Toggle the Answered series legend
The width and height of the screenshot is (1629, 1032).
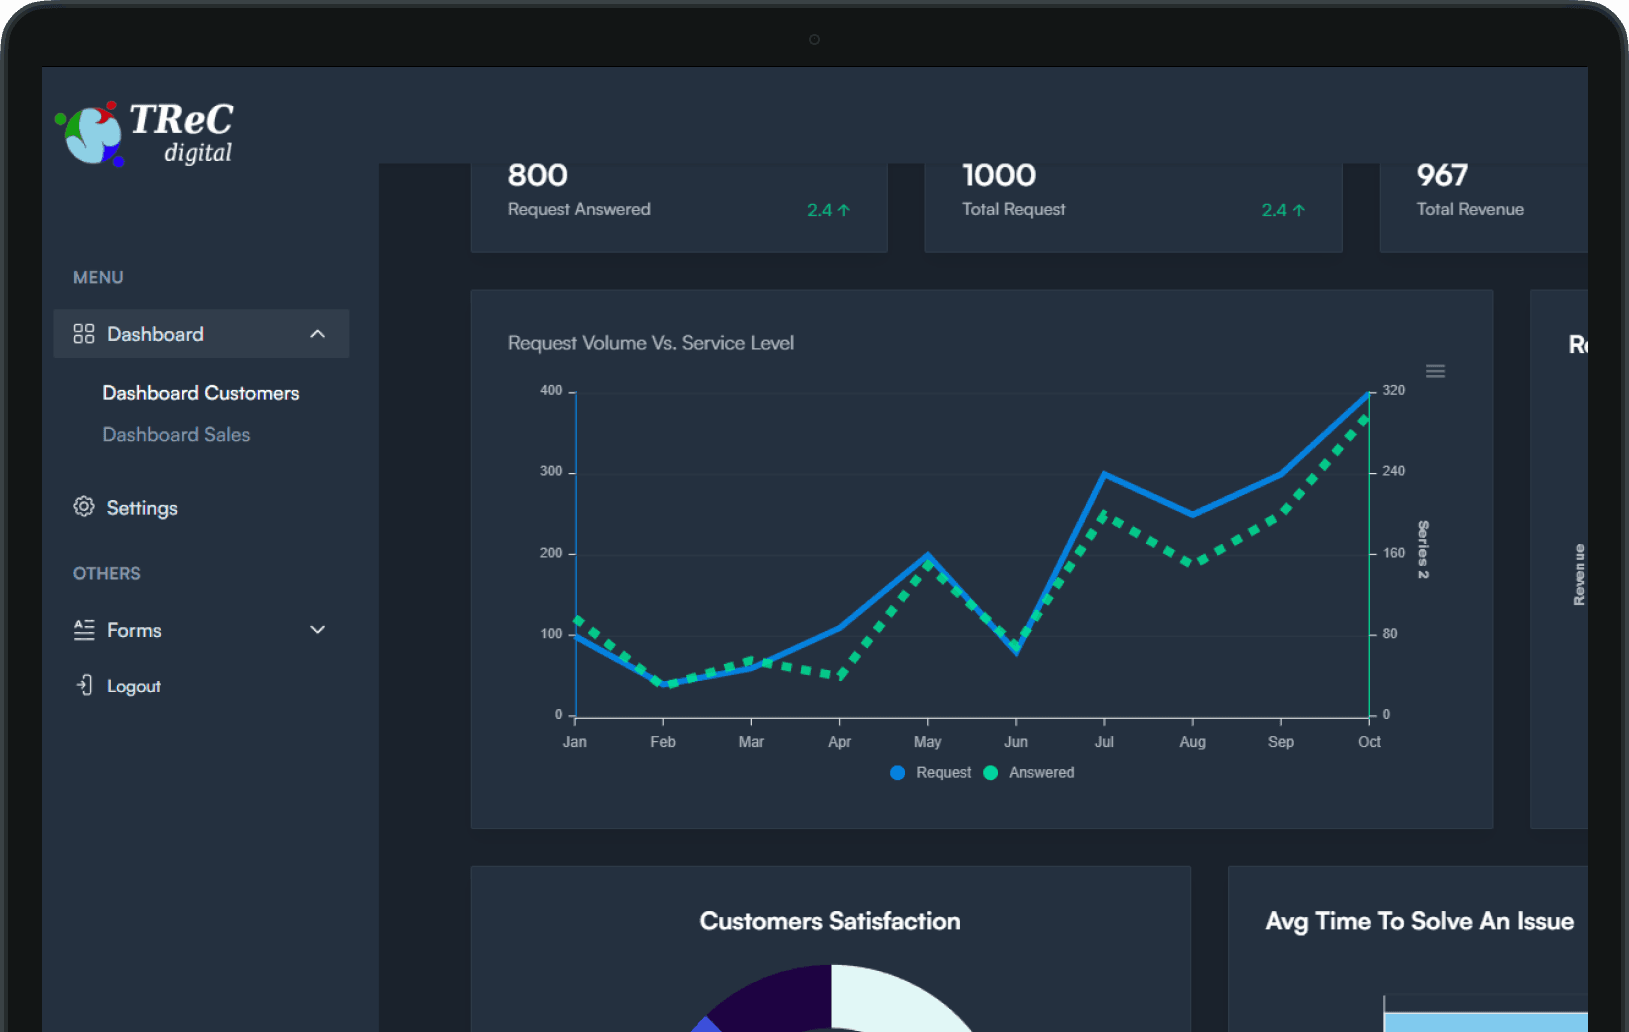point(1029,773)
